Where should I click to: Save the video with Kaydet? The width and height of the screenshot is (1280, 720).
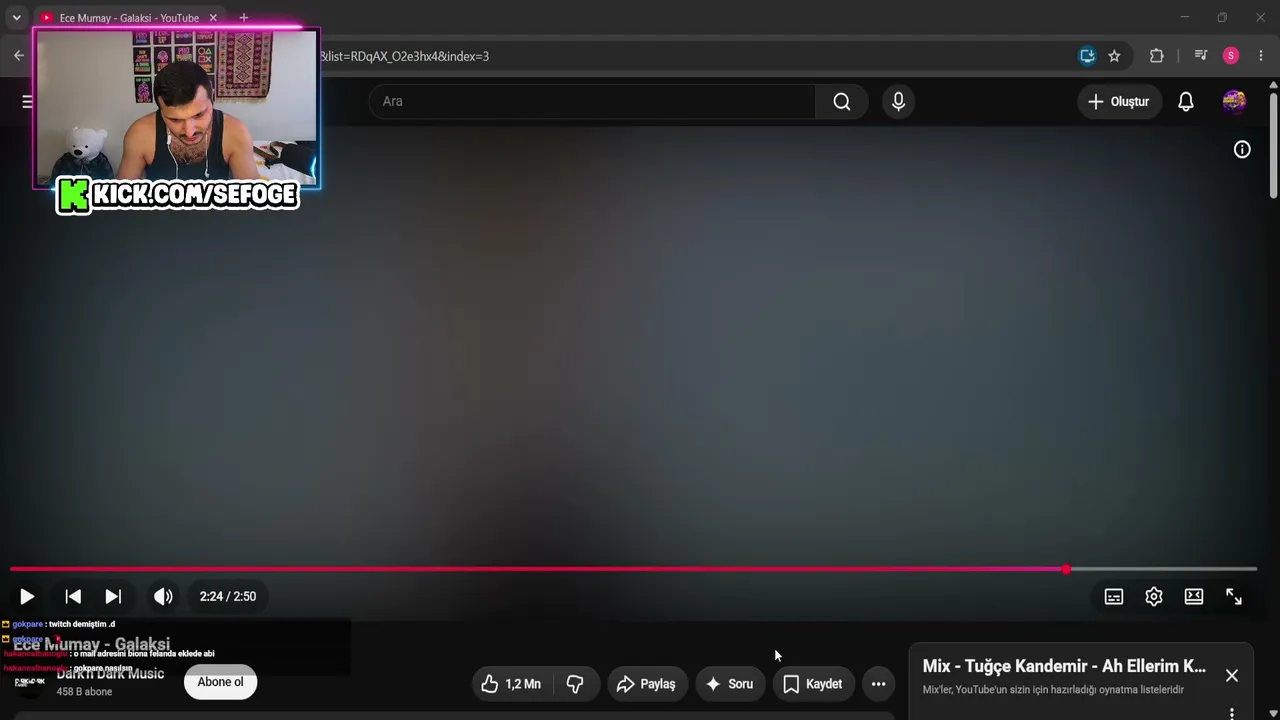[813, 684]
